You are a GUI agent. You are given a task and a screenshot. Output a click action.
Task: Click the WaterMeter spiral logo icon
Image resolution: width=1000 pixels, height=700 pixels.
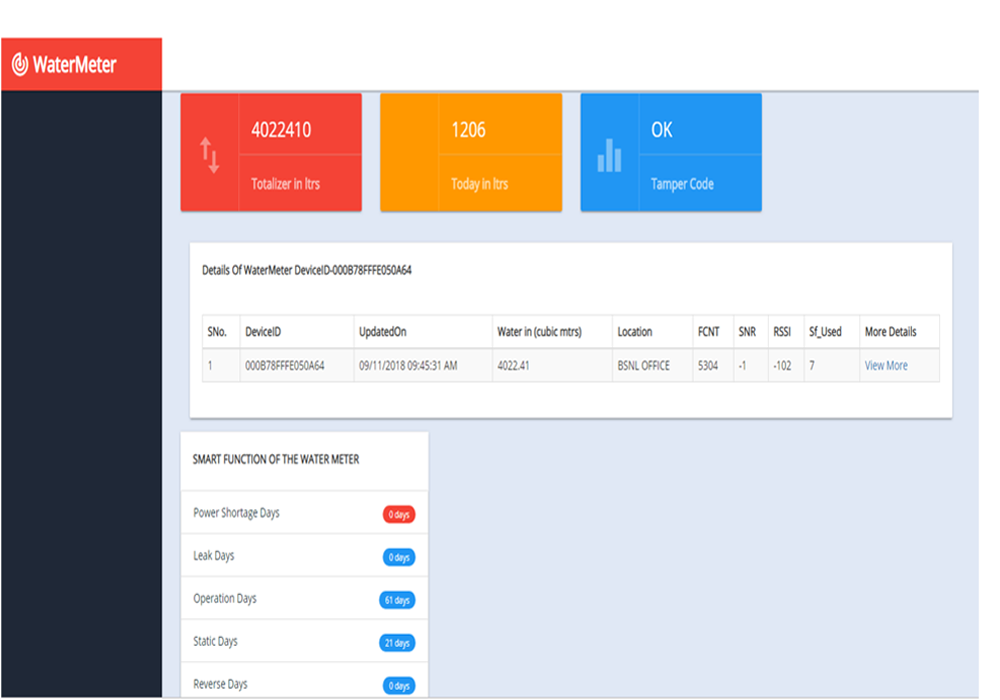tap(20, 65)
